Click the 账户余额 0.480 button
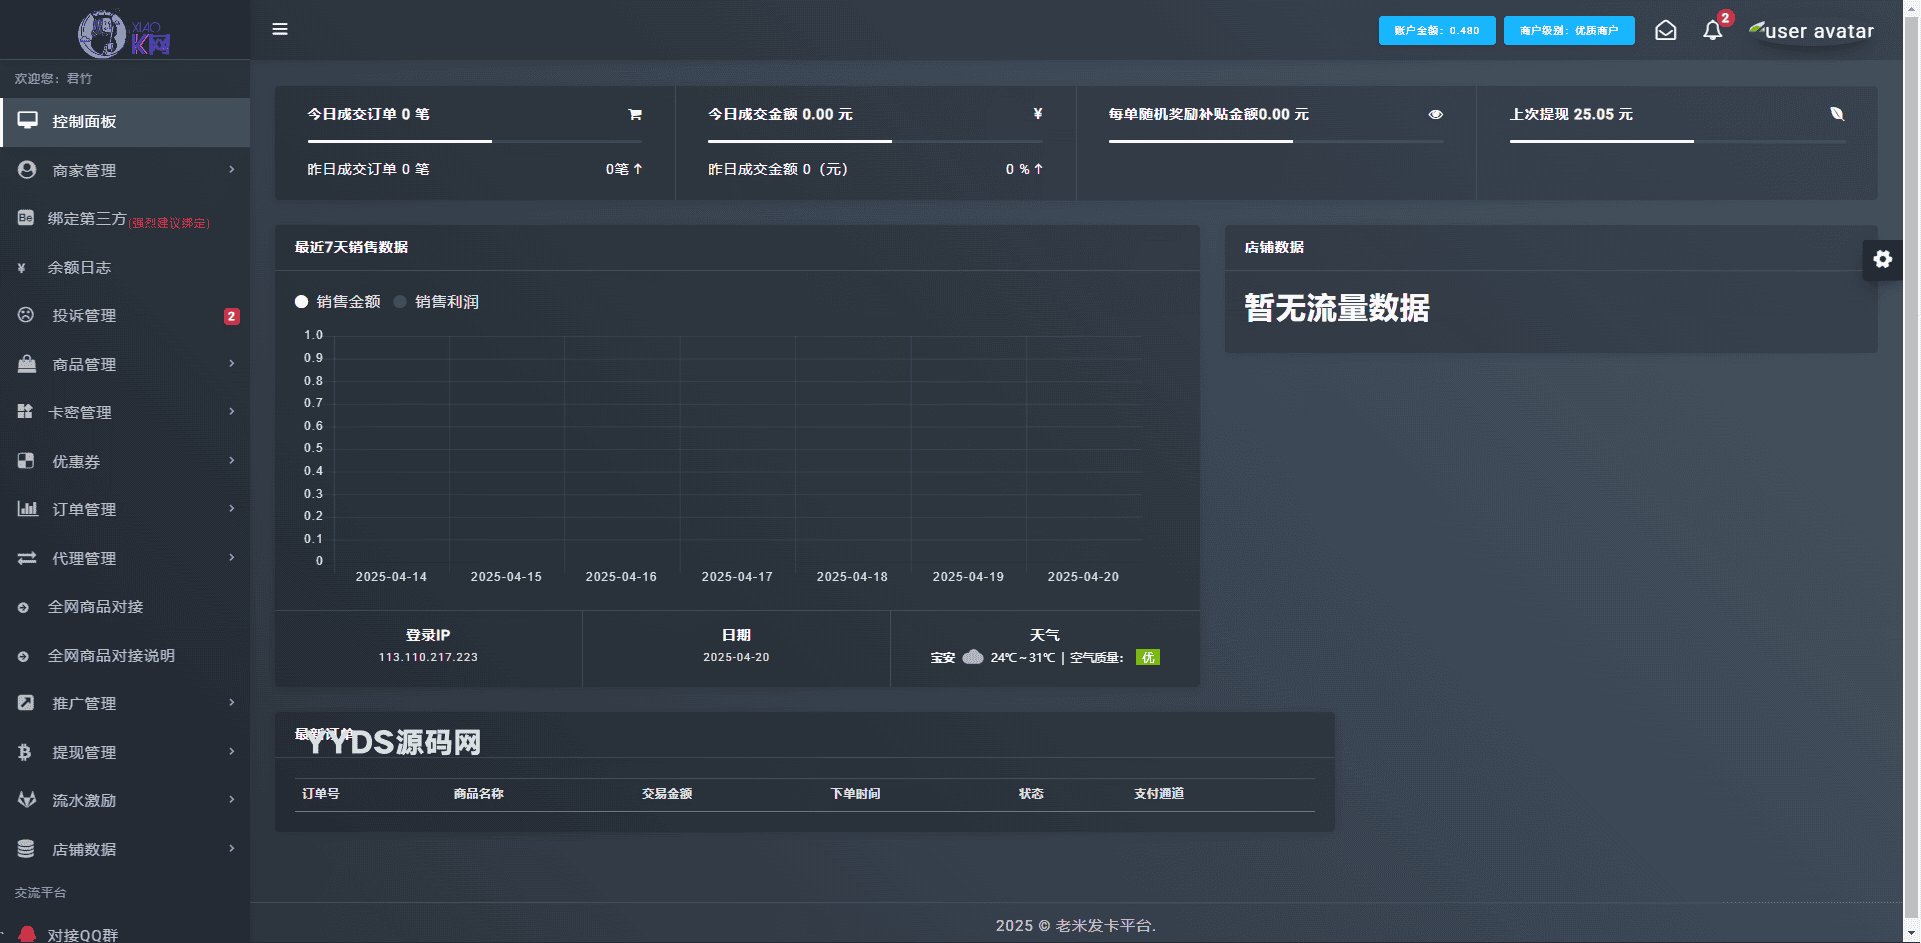 pyautogui.click(x=1437, y=30)
